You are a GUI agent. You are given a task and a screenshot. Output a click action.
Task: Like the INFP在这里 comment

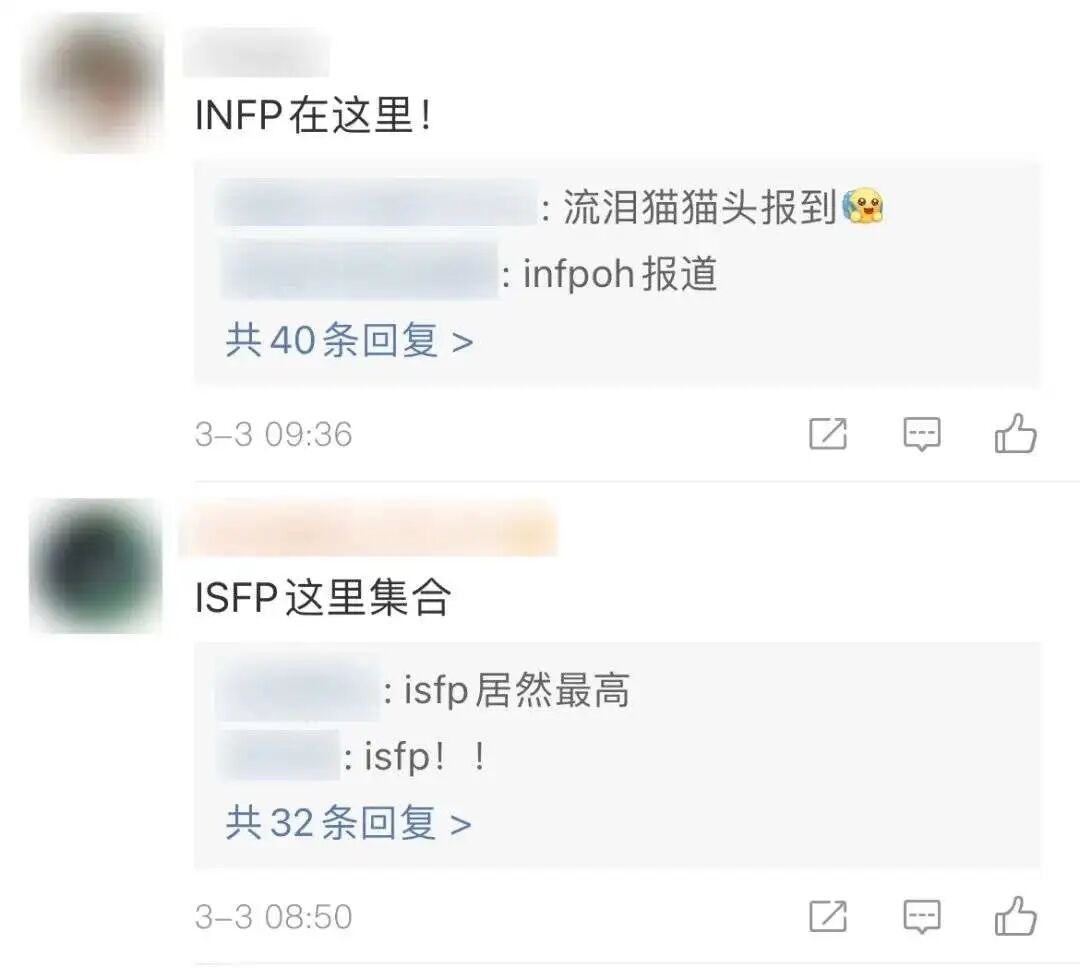click(x=1015, y=433)
